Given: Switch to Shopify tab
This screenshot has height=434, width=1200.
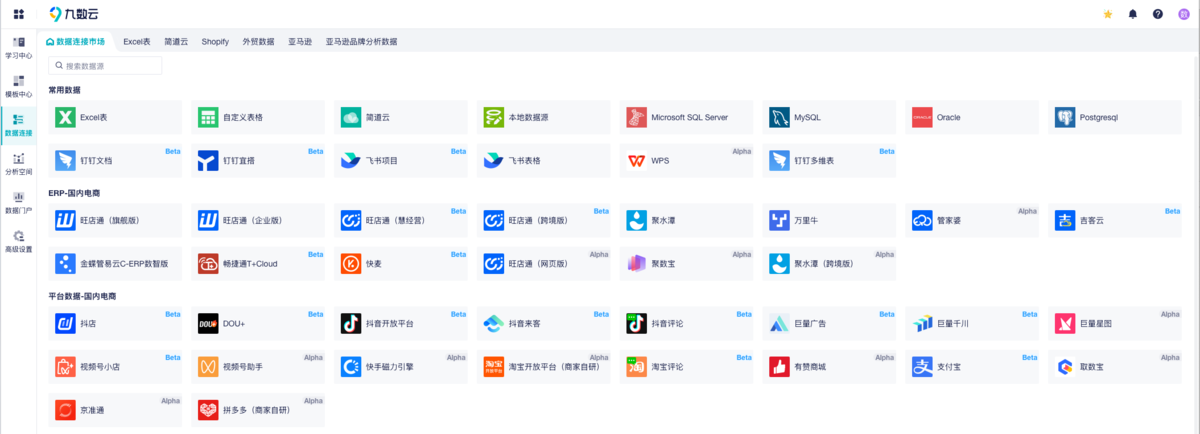Looking at the screenshot, I should click(x=215, y=42).
